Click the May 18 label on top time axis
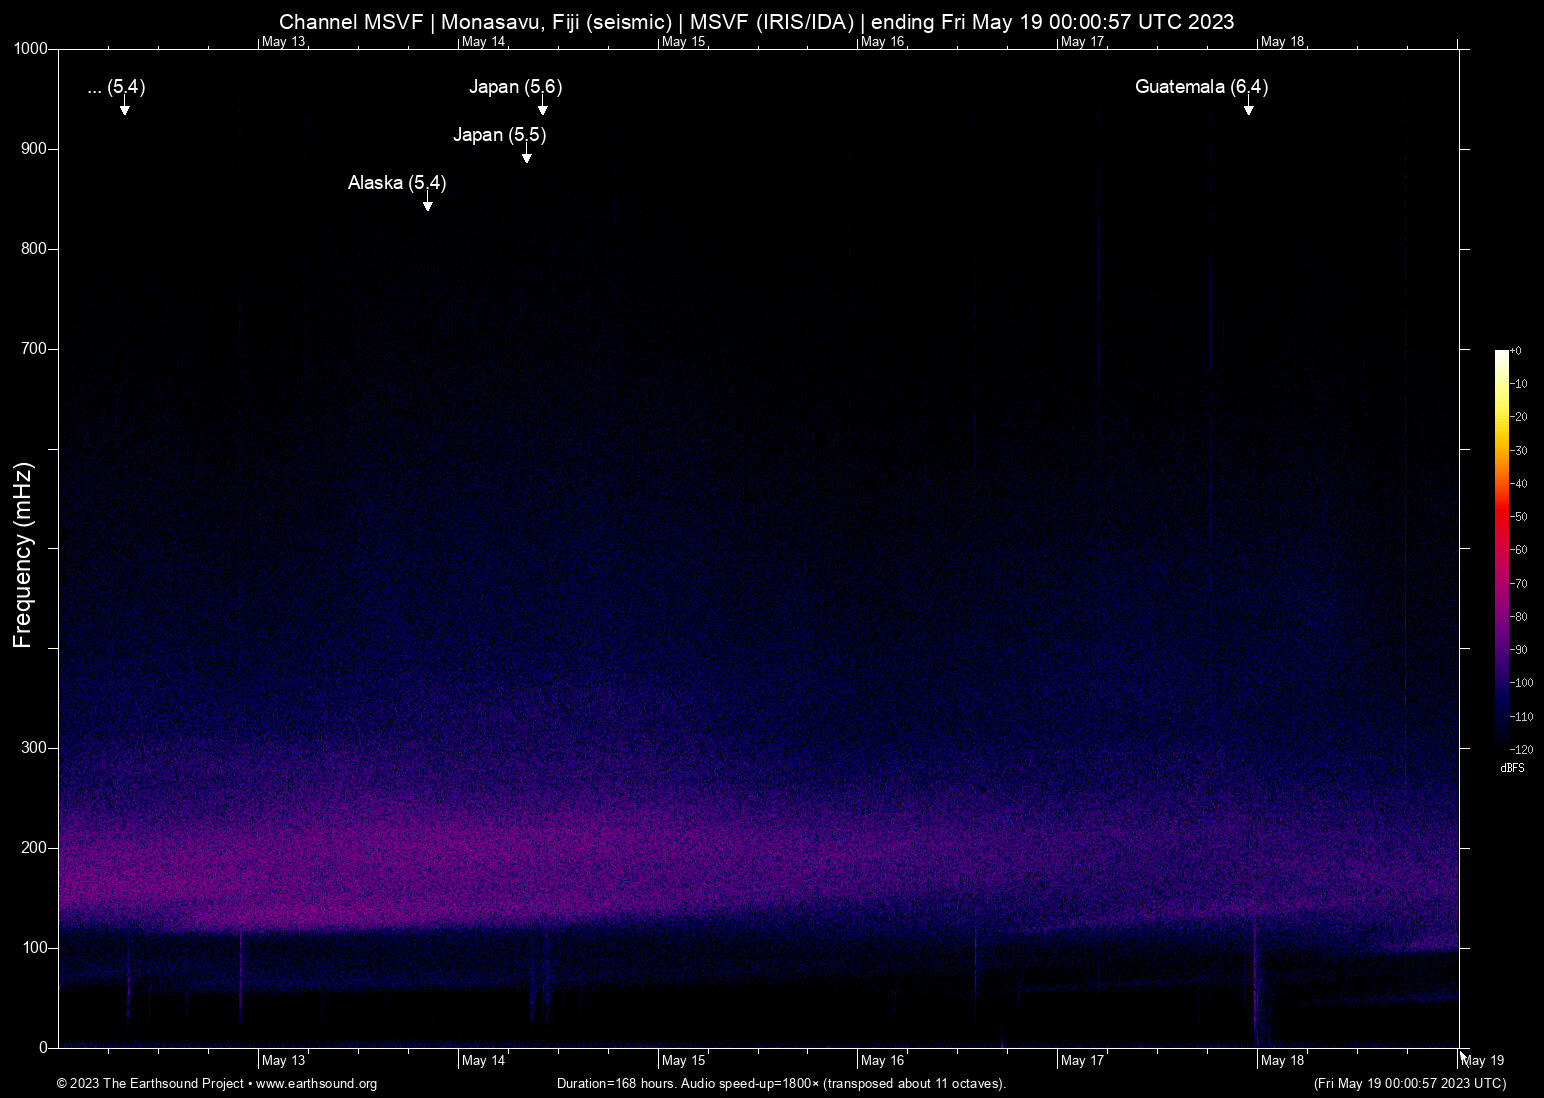 coord(1283,42)
